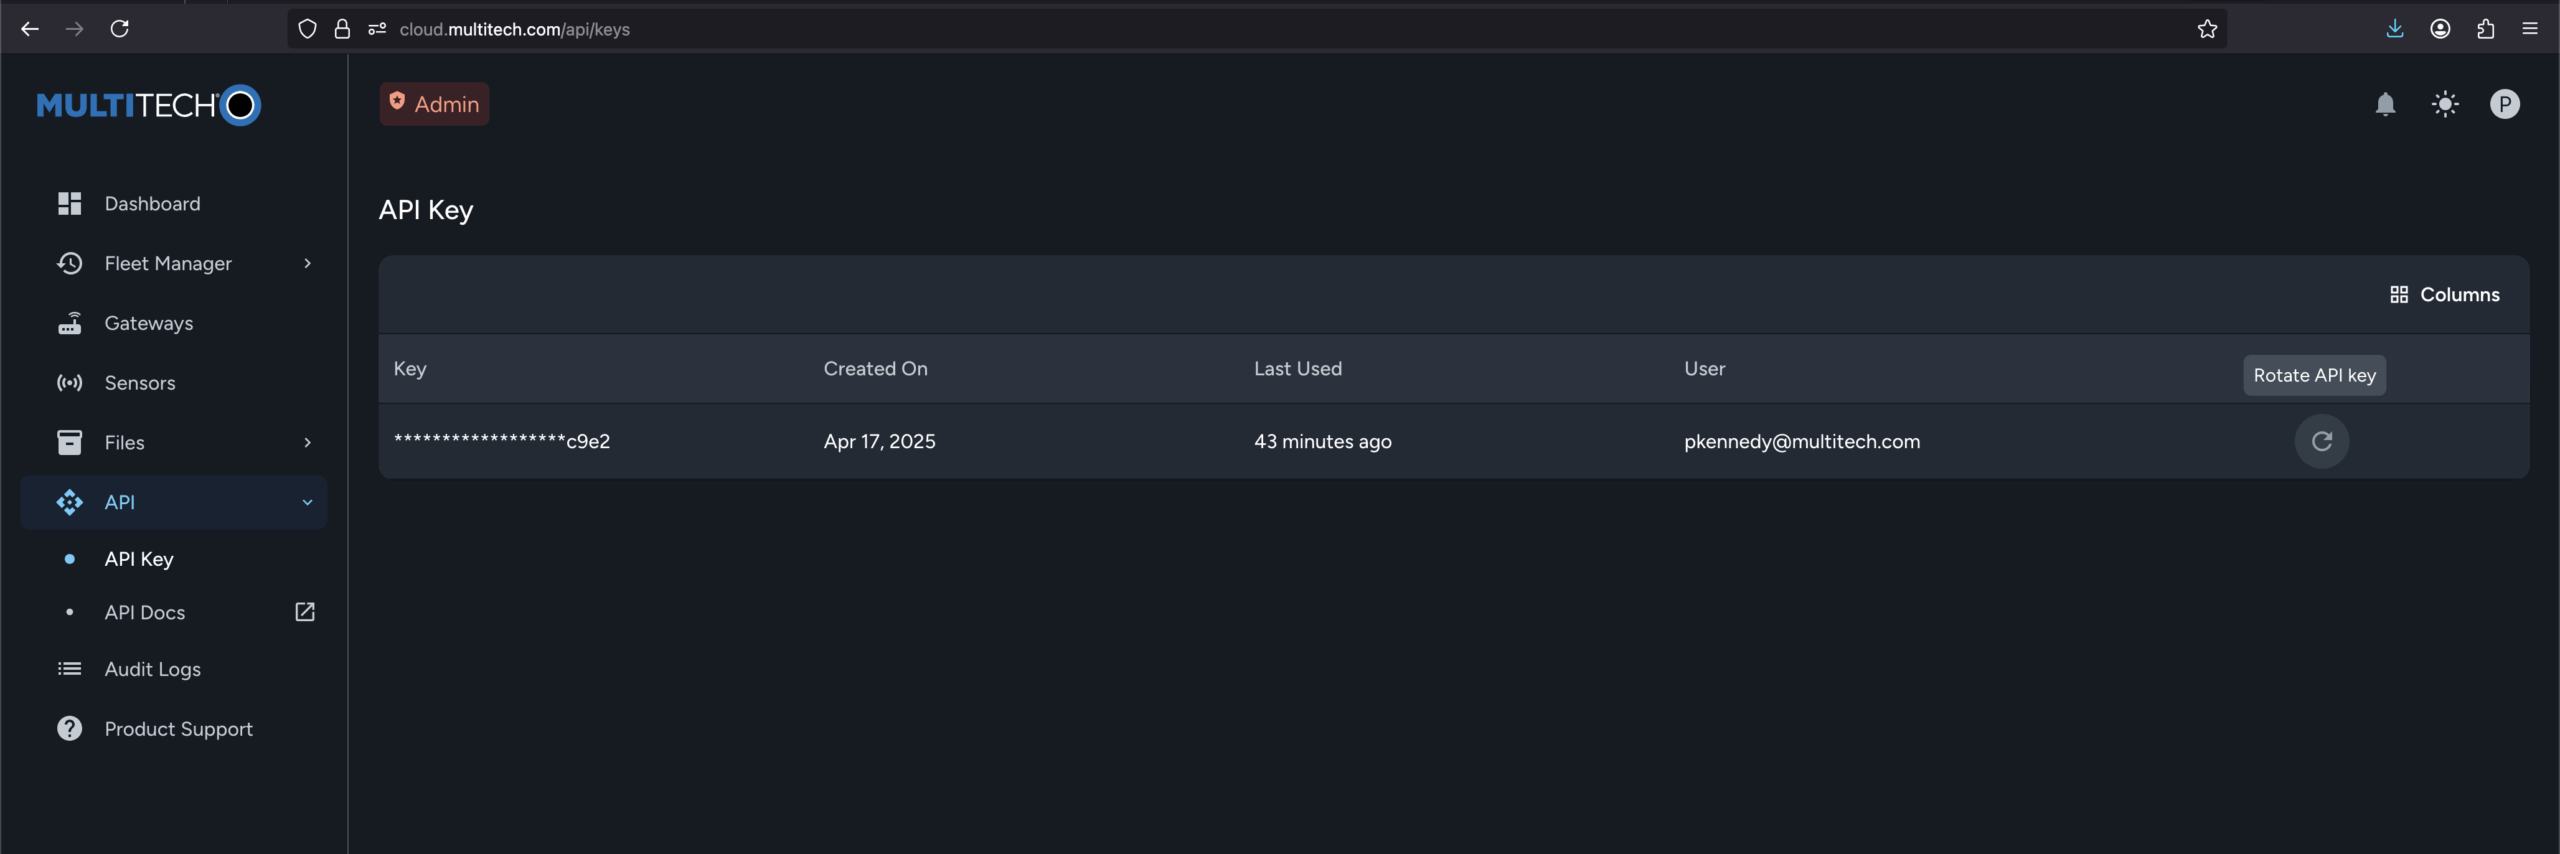Click the masked key ending c9e2
The height and width of the screenshot is (854, 2560).
pos(501,441)
